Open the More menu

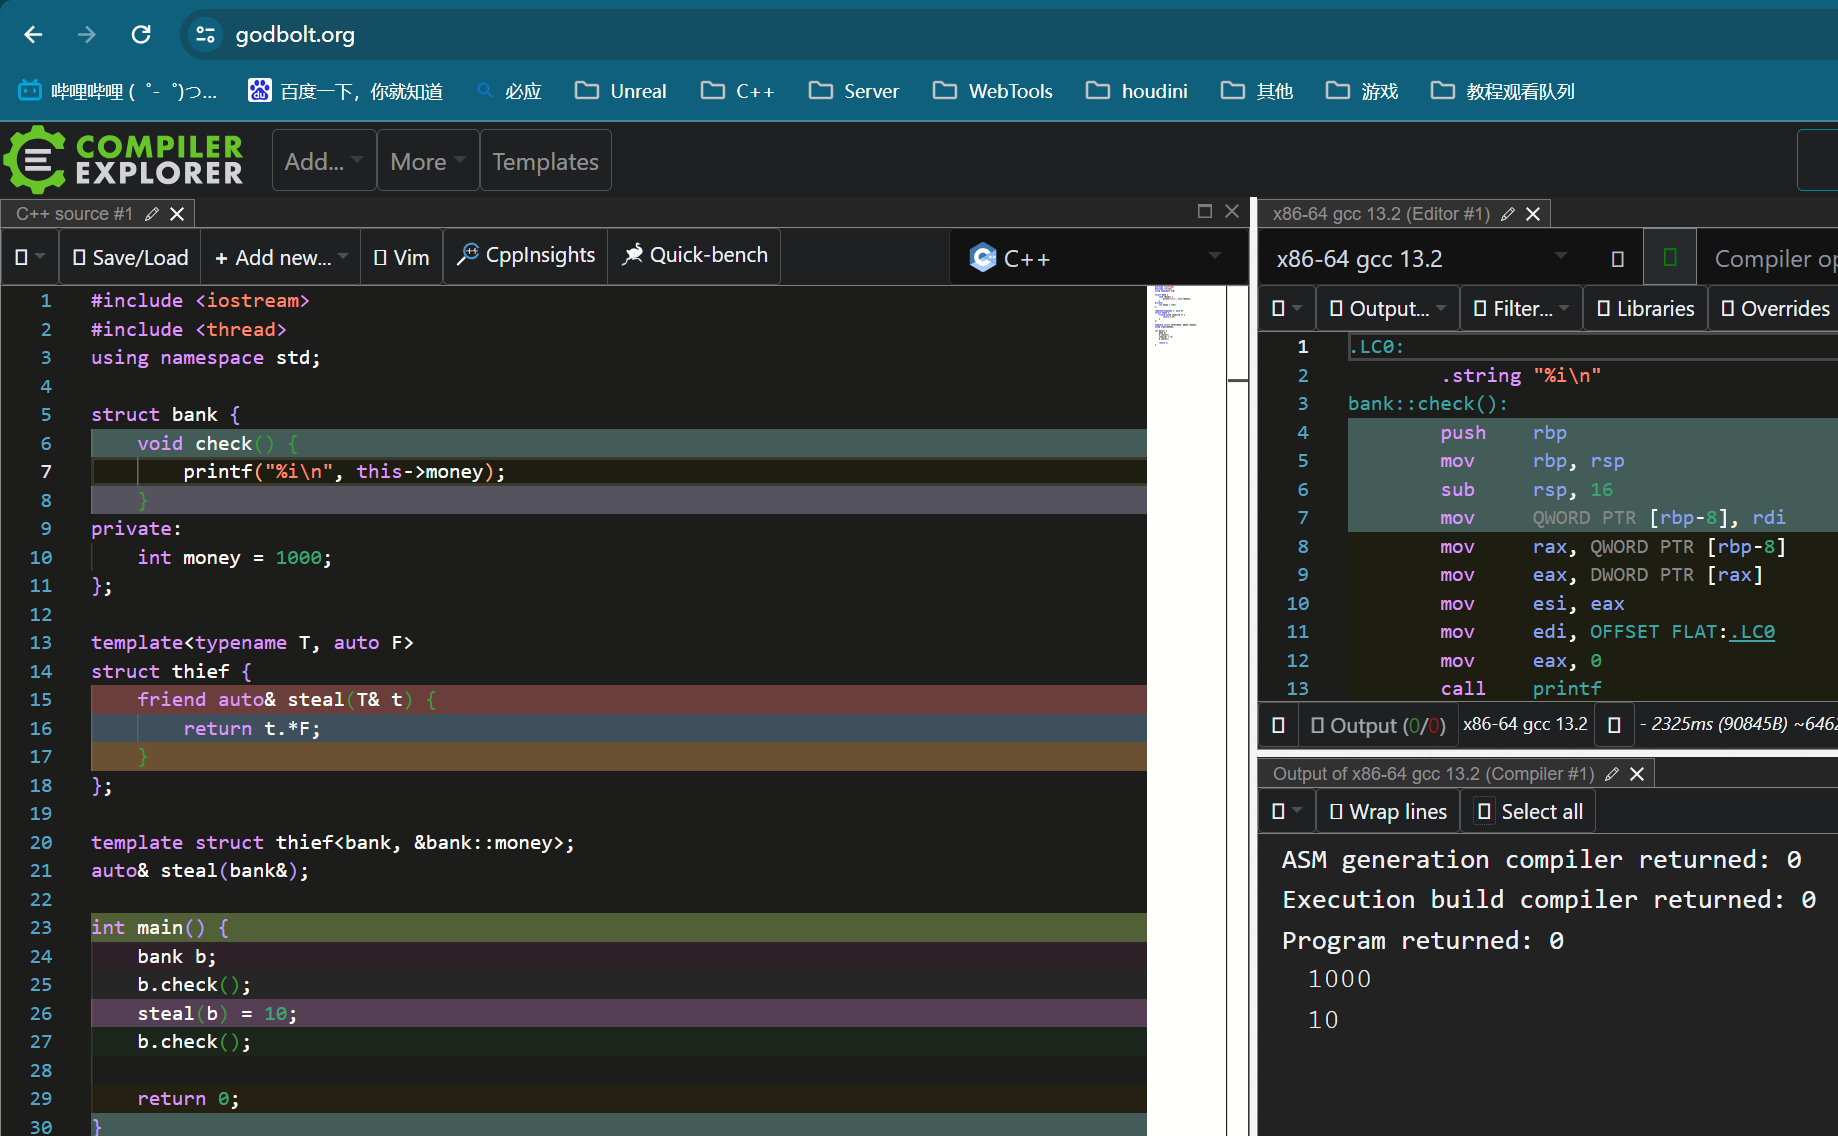(x=428, y=161)
